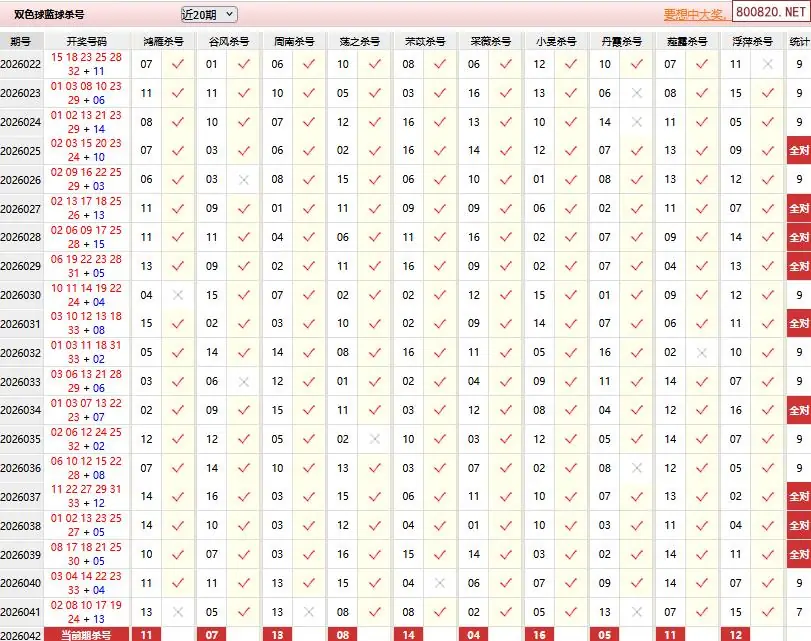
Task: Open the 近20期 period dropdown
Action: coord(209,14)
